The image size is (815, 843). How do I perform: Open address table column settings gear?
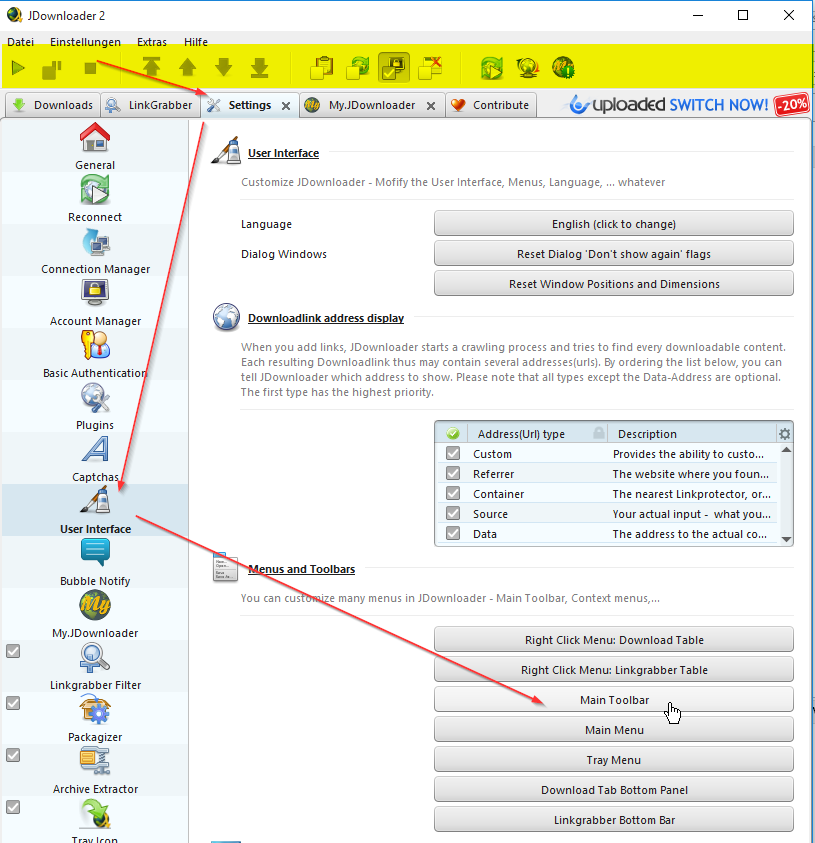(x=784, y=433)
